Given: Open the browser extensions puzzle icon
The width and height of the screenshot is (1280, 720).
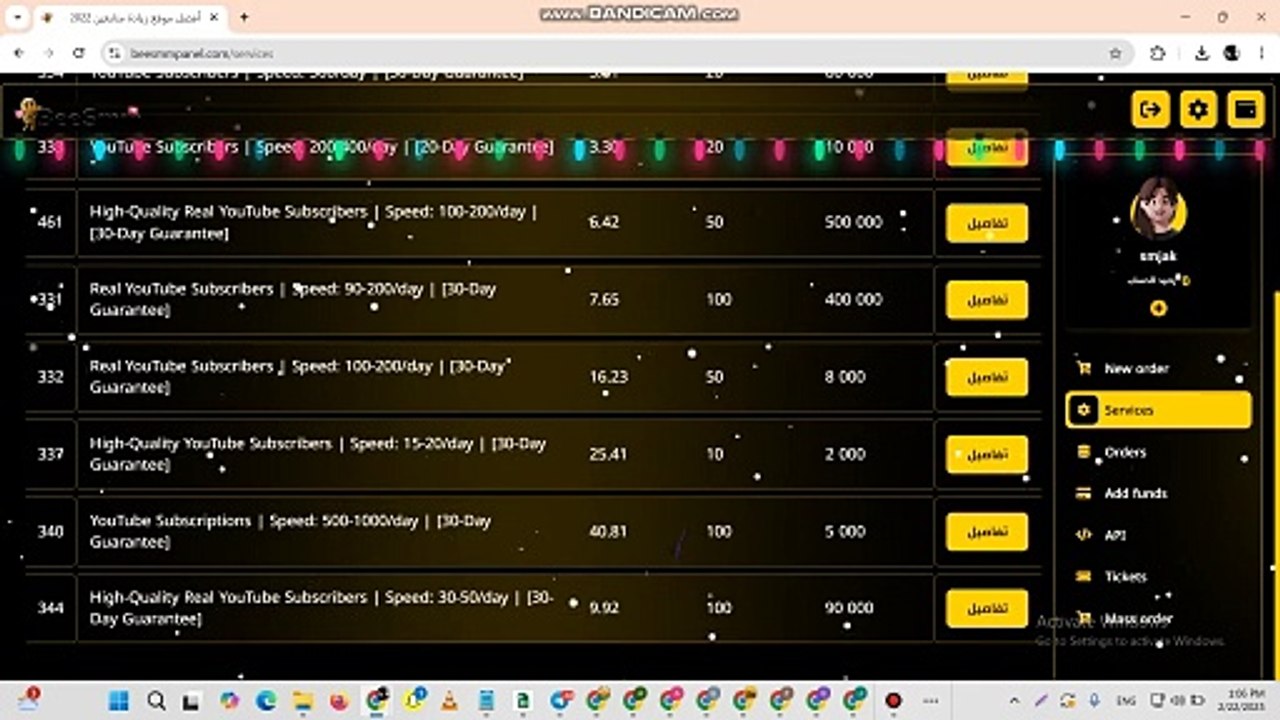Looking at the screenshot, I should [1158, 53].
